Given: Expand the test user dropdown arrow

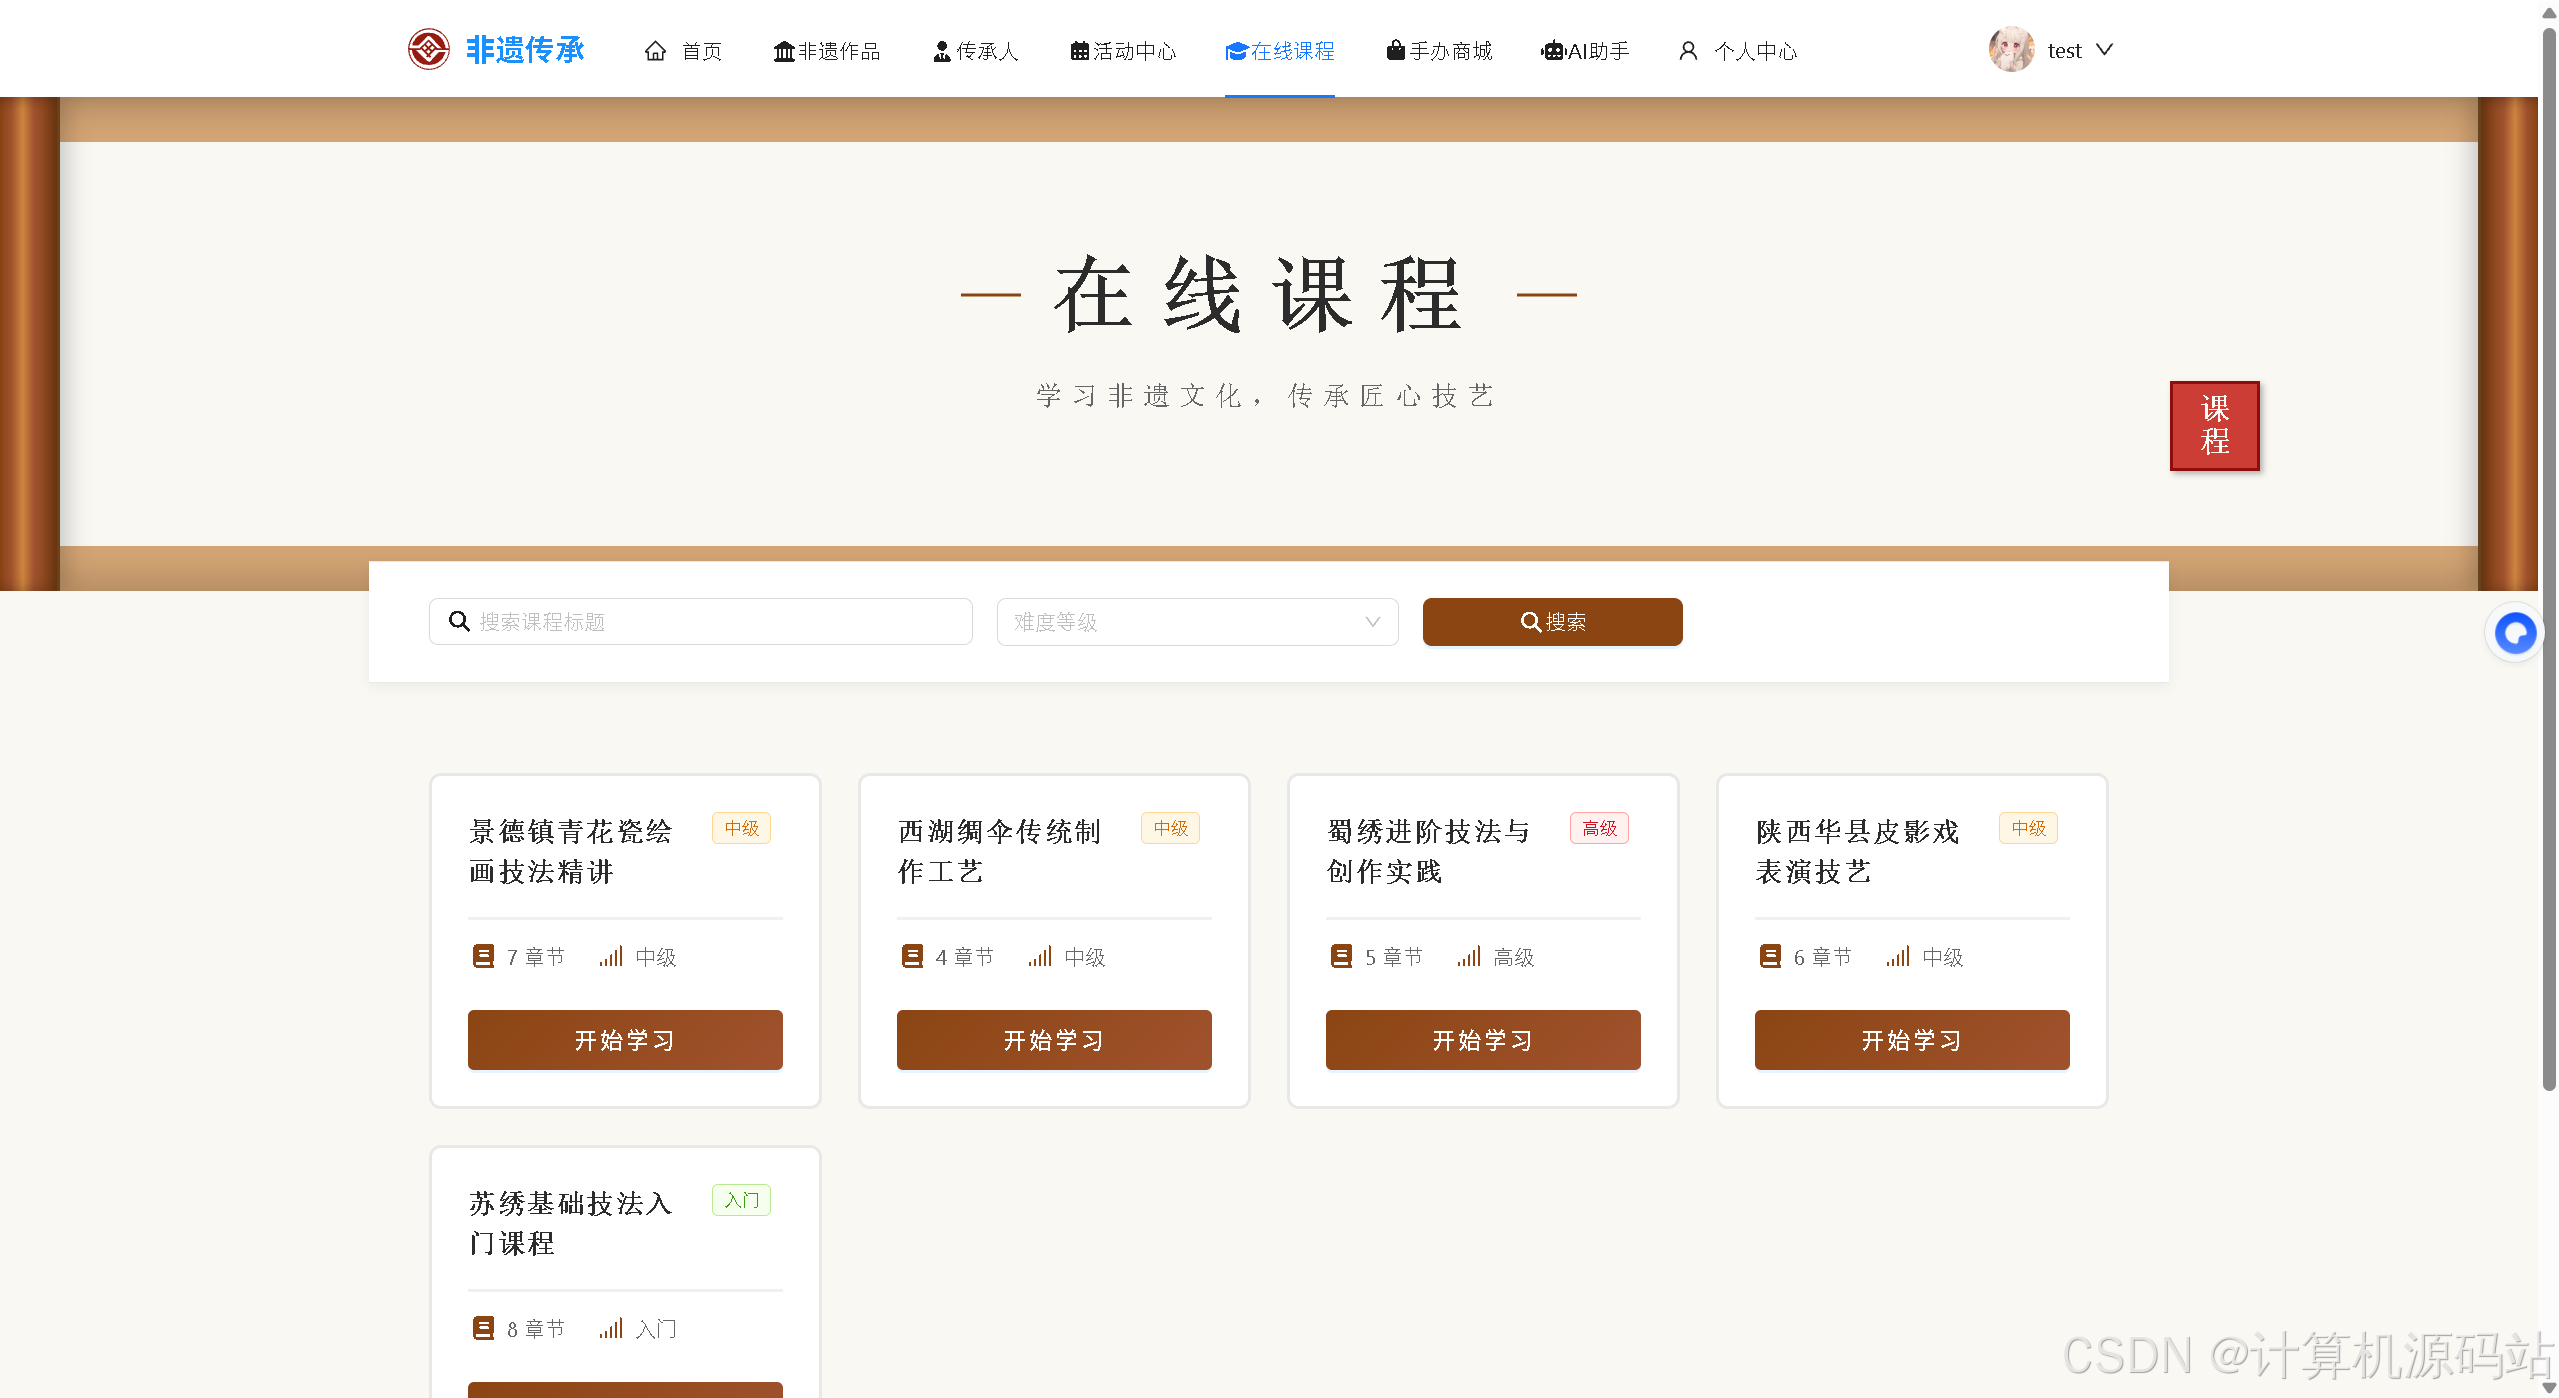Looking at the screenshot, I should coord(2104,49).
